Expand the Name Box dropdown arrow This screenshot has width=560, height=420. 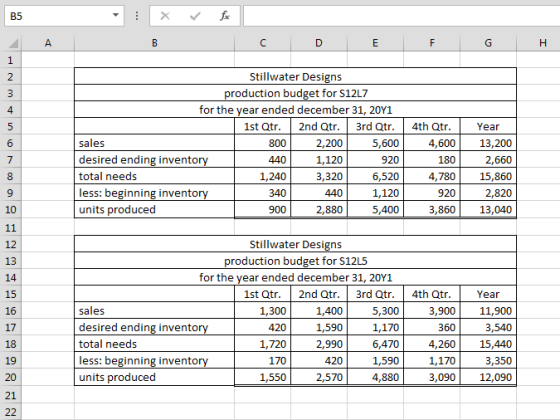115,15
